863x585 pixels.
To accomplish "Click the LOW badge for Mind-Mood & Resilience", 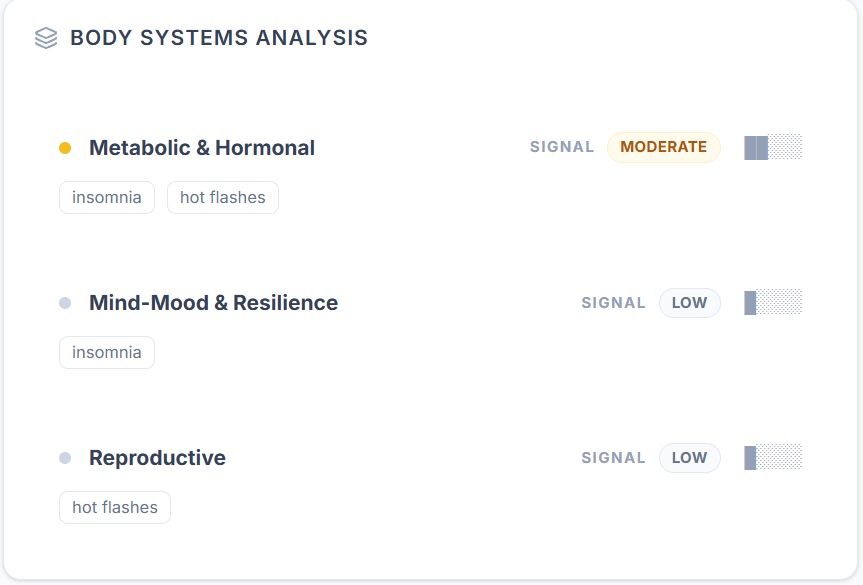I will point(689,302).
